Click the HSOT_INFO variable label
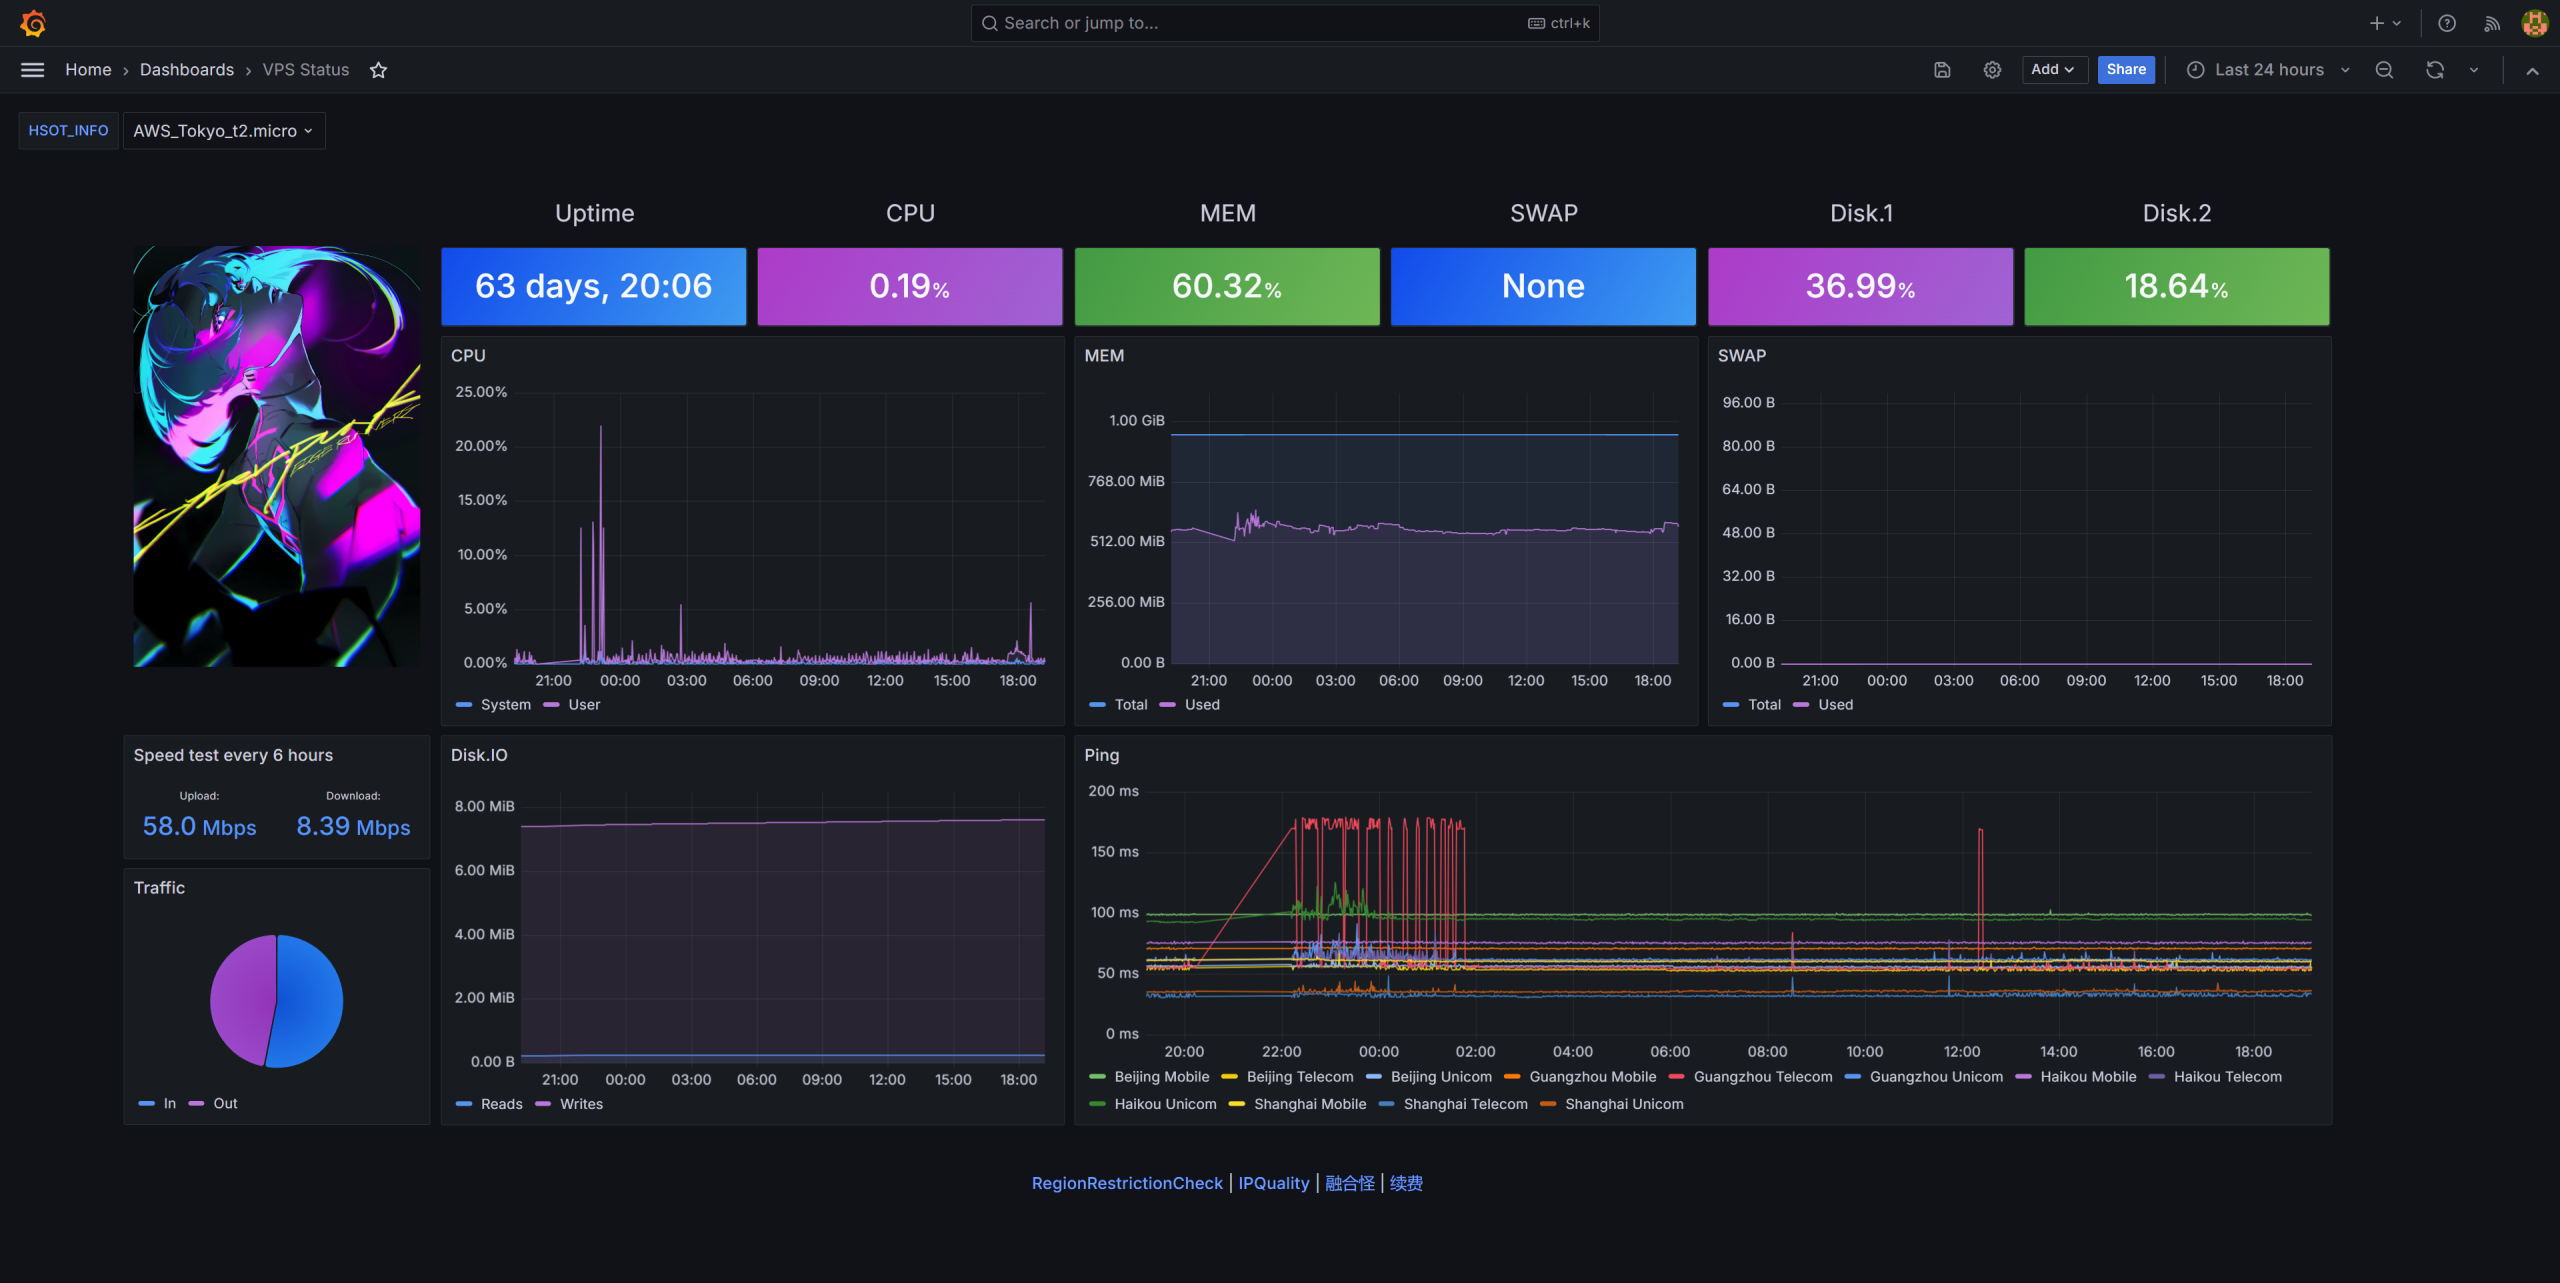 (68, 131)
